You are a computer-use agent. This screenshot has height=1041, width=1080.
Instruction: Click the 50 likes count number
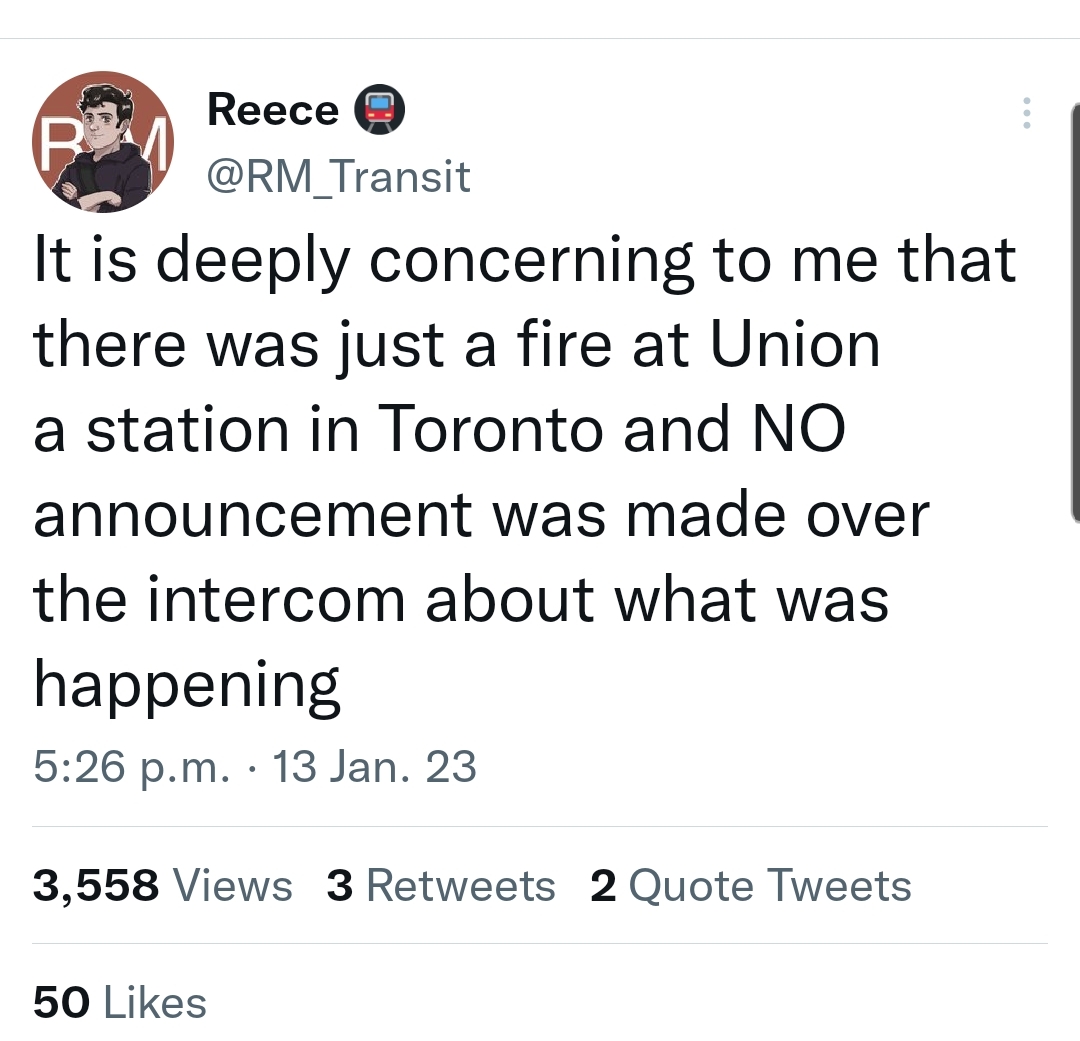tap(61, 1003)
